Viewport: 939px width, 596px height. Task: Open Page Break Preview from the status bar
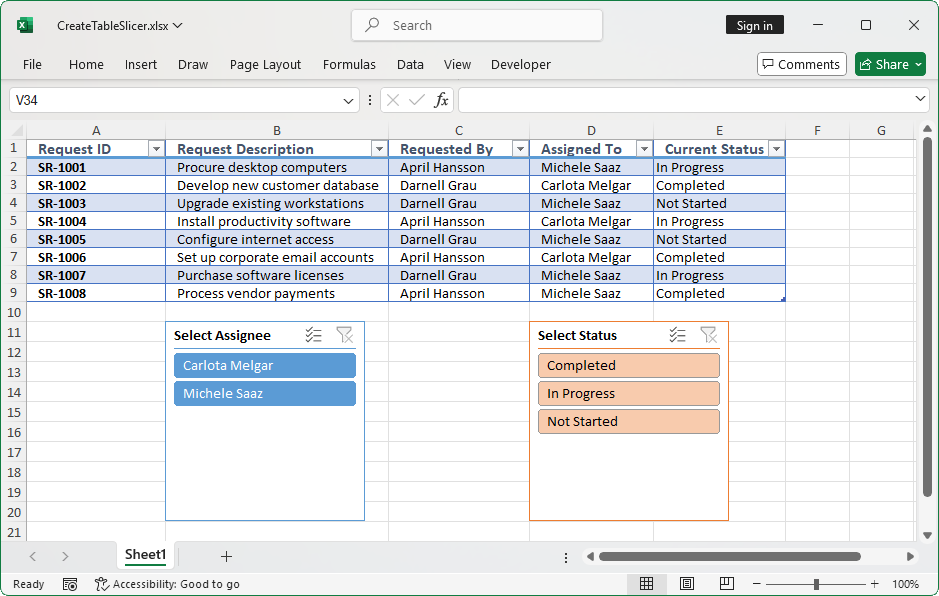tap(725, 583)
